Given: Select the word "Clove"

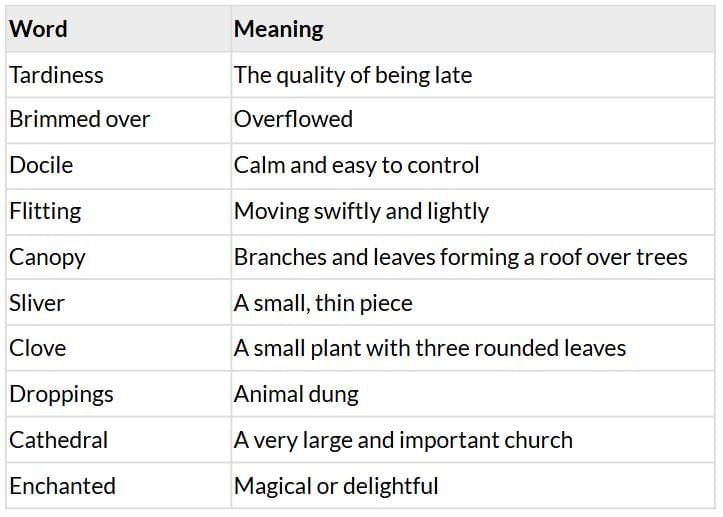Looking at the screenshot, I should pos(37,348).
